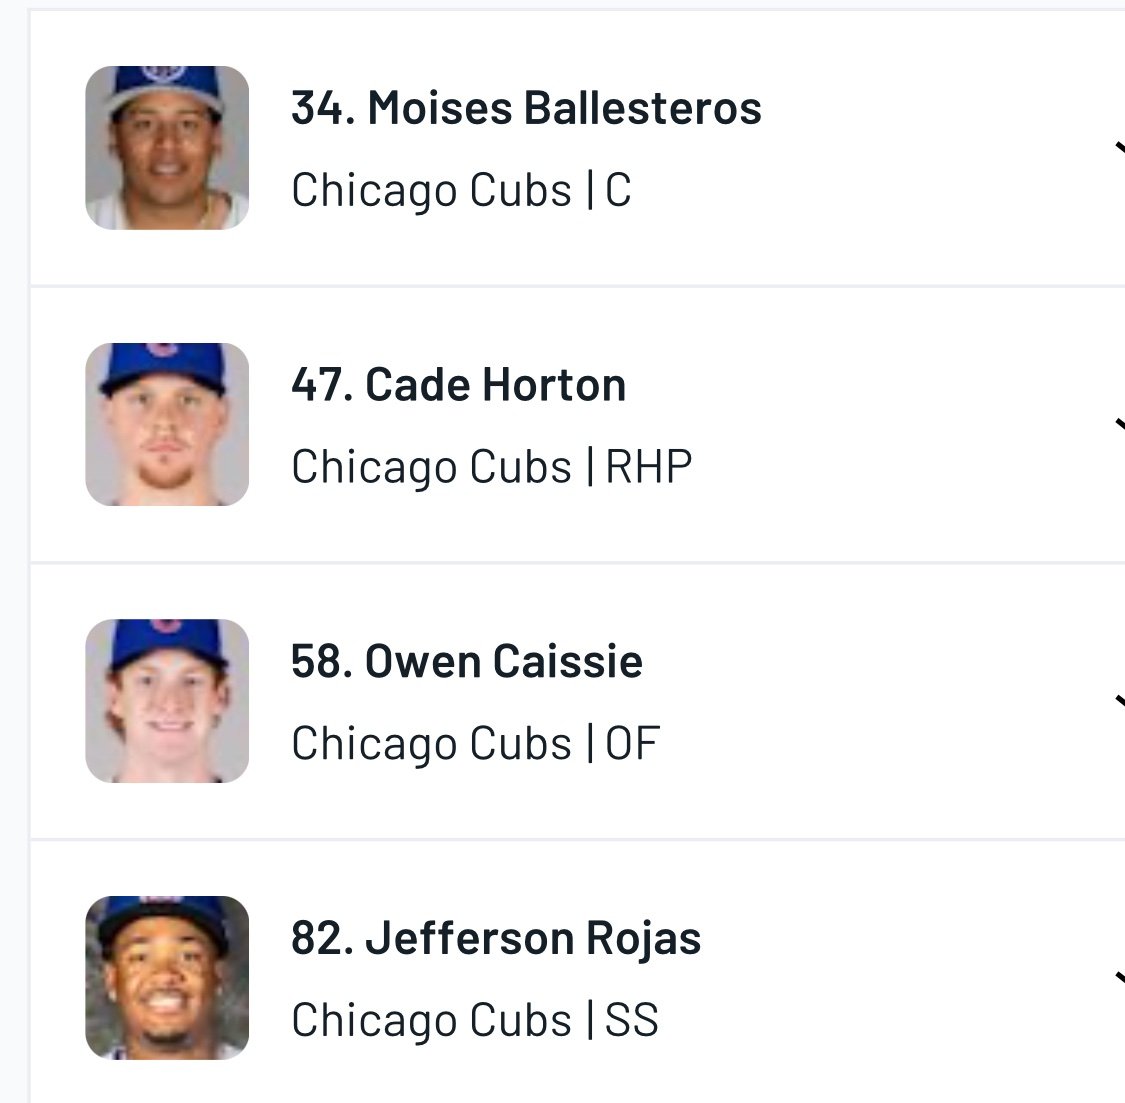This screenshot has width=1125, height=1103.
Task: Open the 34. Moises Ballesteros name link
Action: (526, 108)
